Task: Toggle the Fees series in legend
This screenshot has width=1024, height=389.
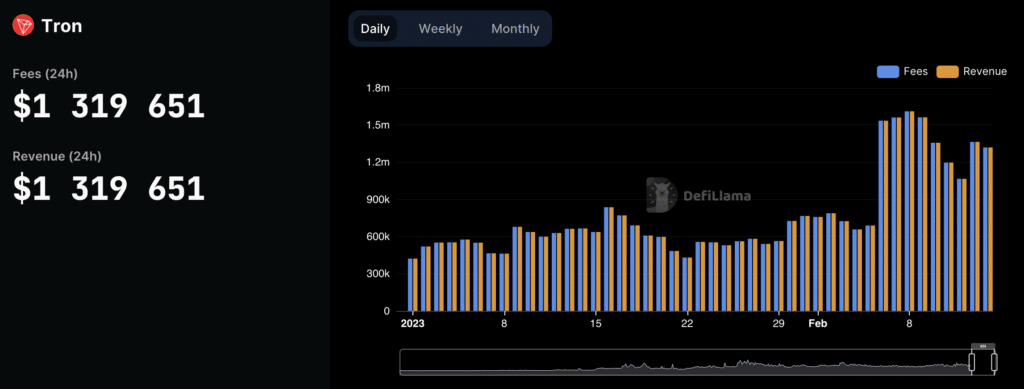Action: tap(902, 71)
